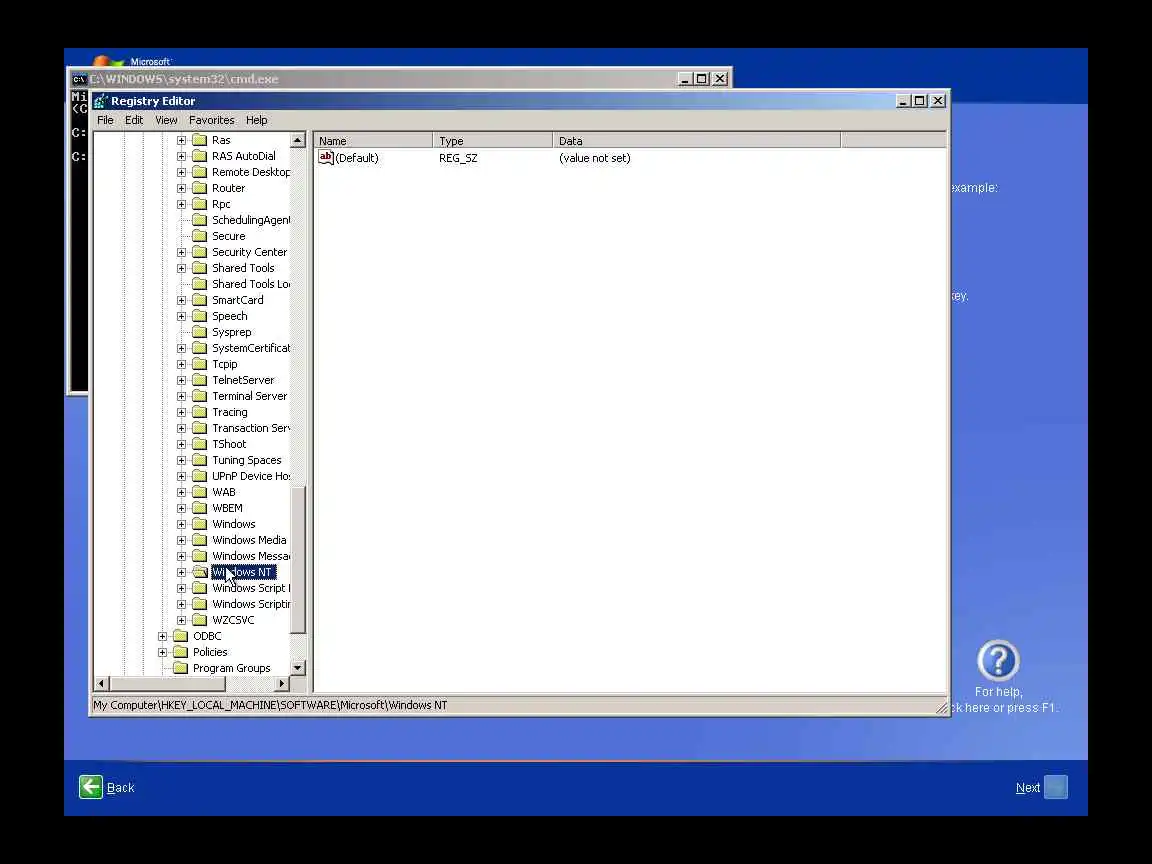The width and height of the screenshot is (1152, 864).
Task: Click the status bar registry path
Action: coord(270,705)
